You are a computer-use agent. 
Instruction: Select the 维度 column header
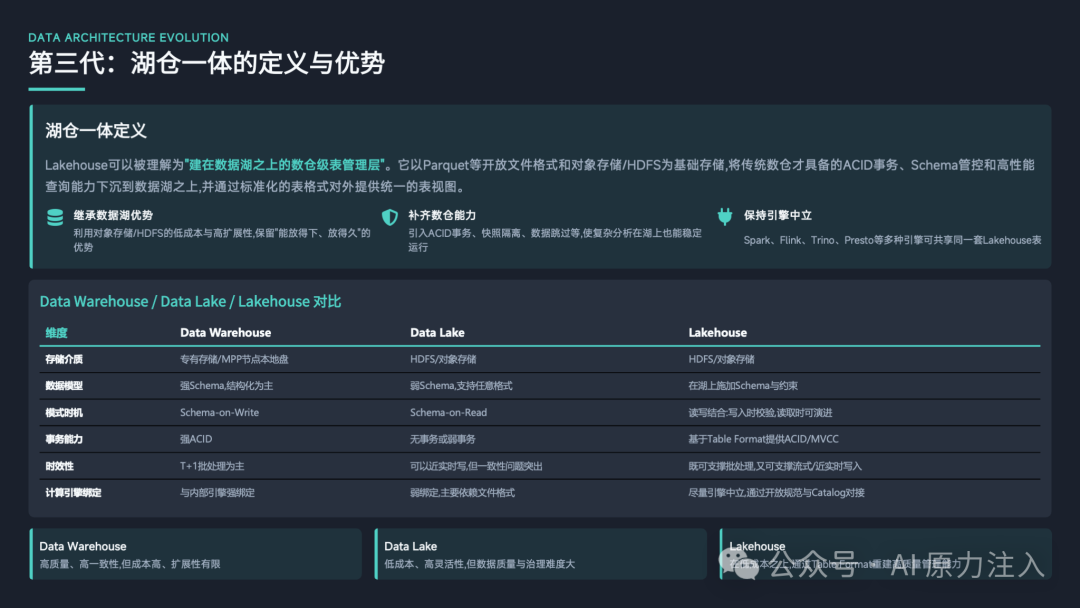pos(56,333)
